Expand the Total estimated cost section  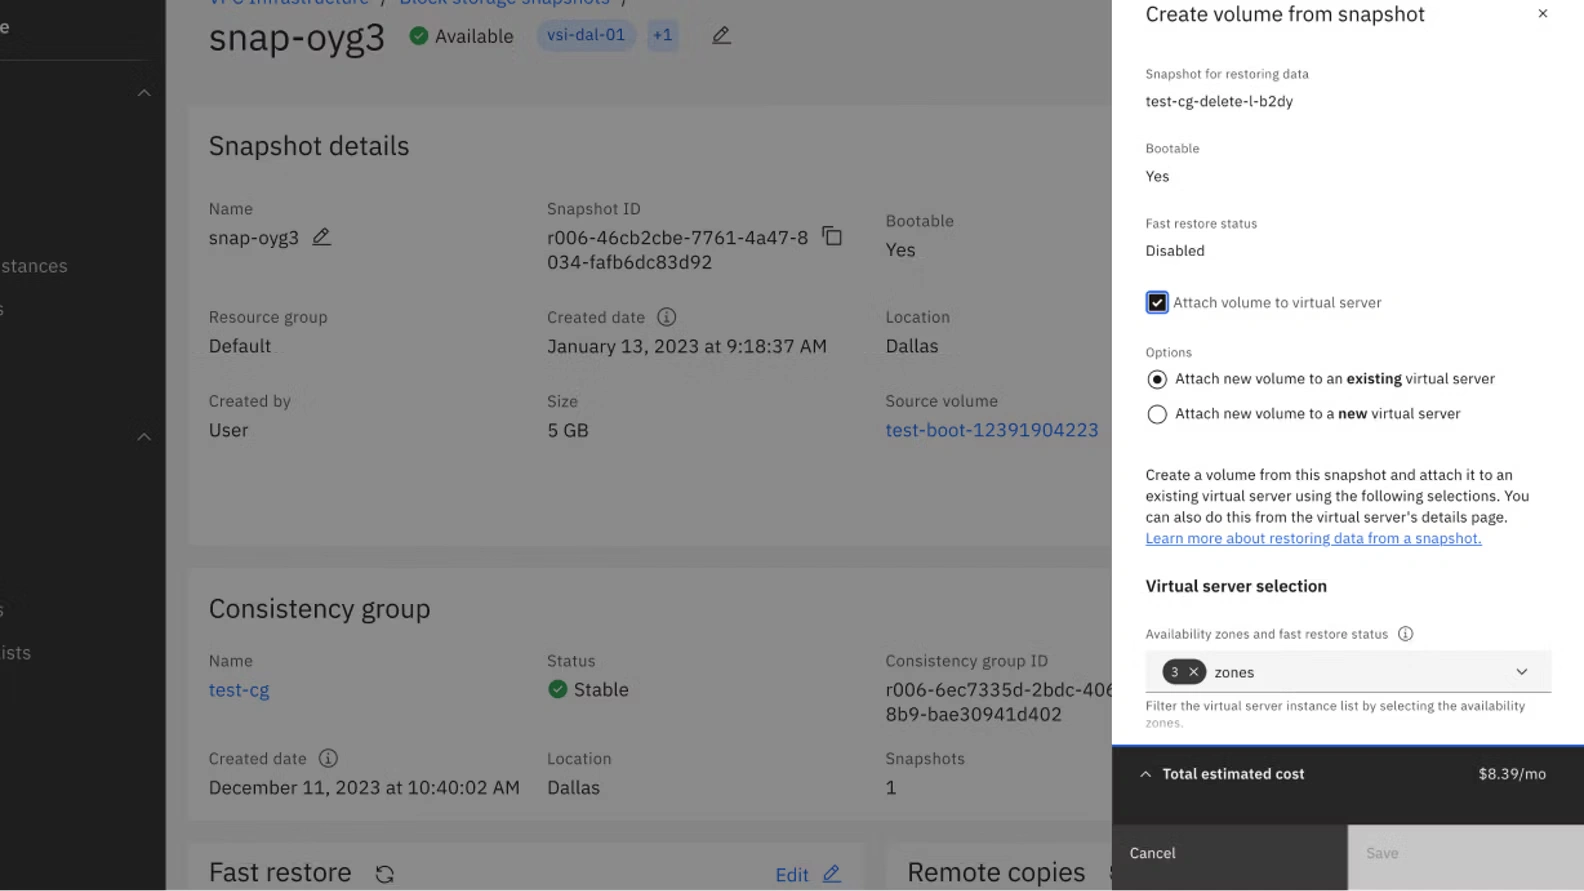click(x=1146, y=774)
